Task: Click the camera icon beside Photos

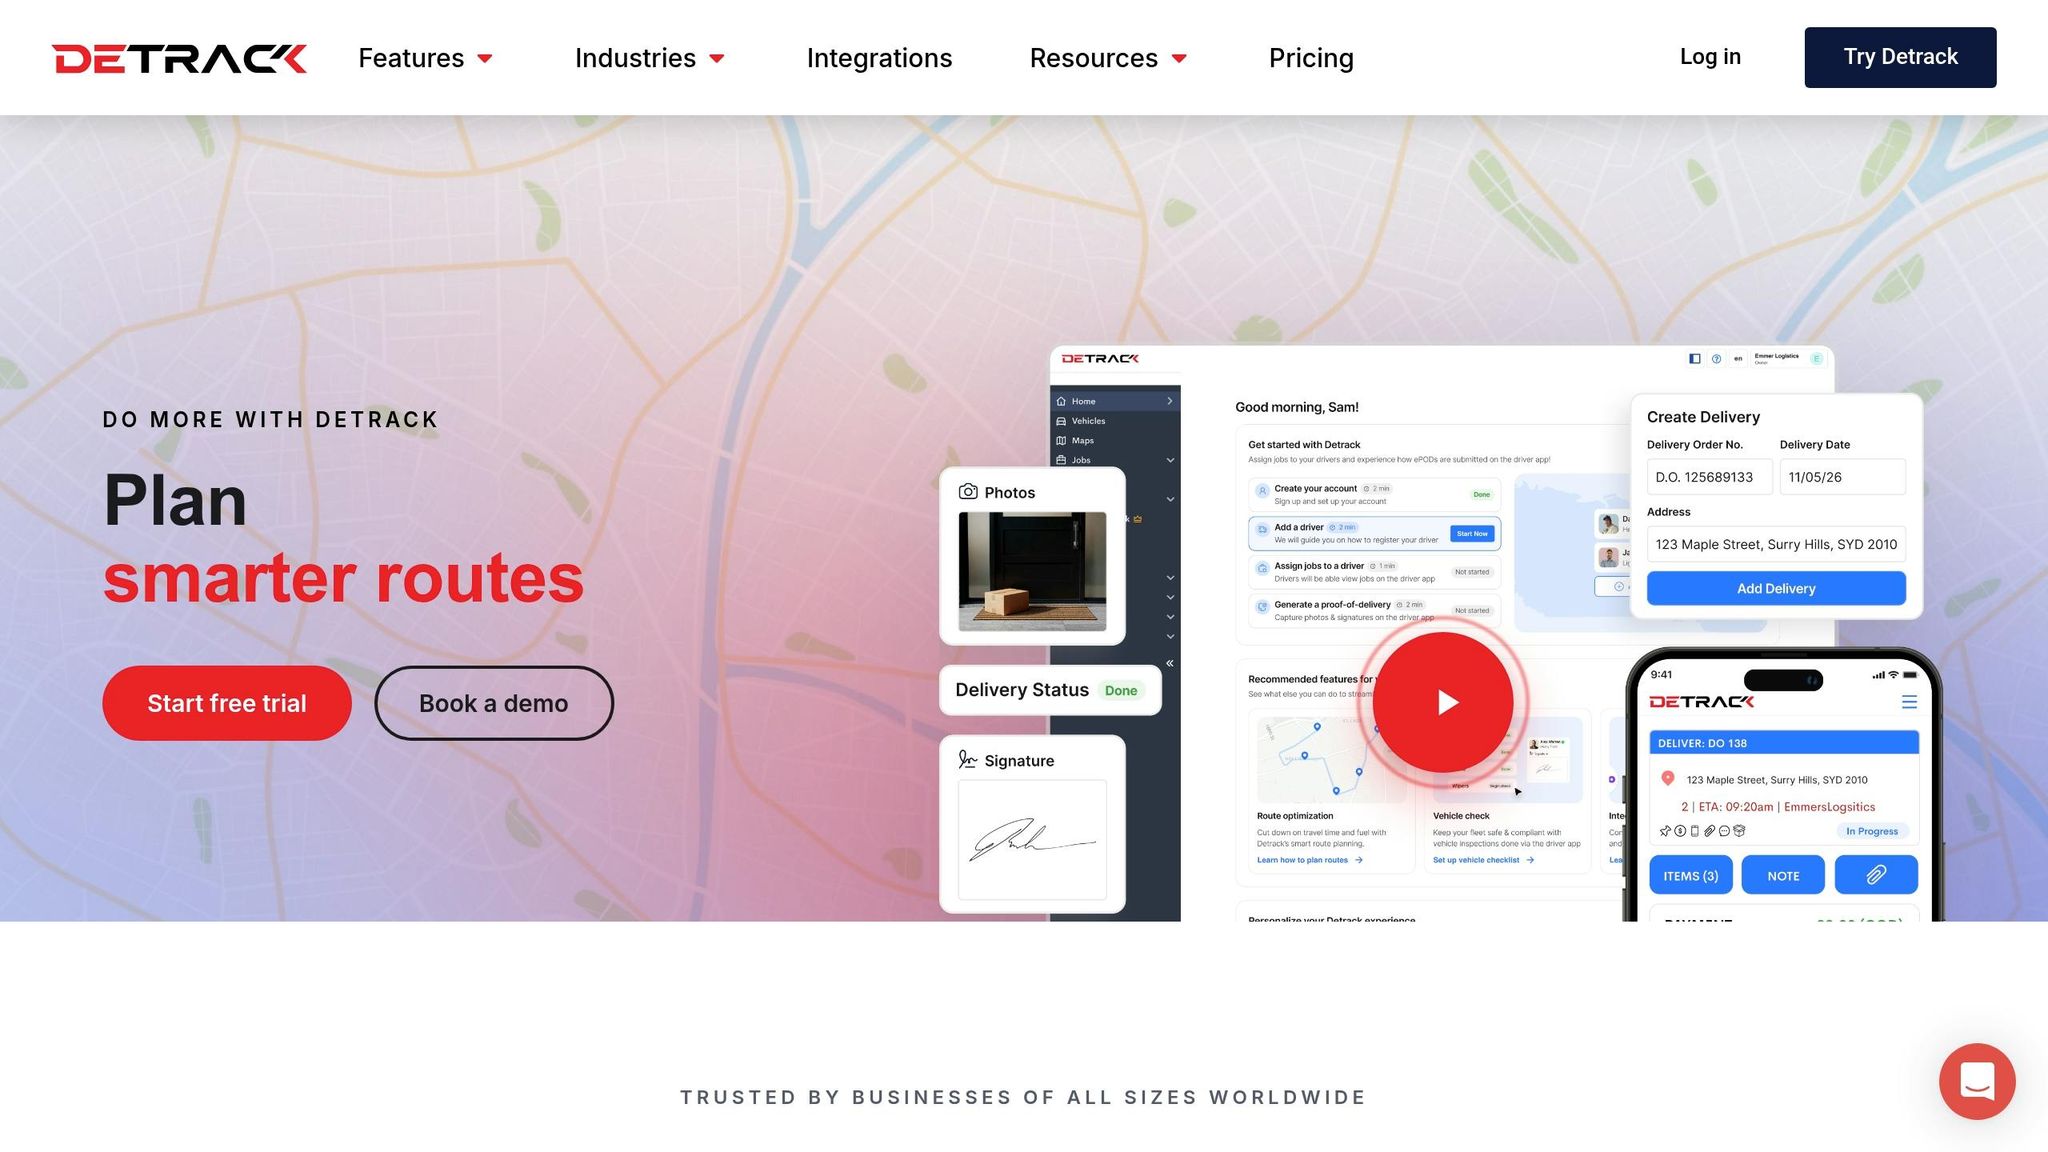Action: click(x=967, y=492)
